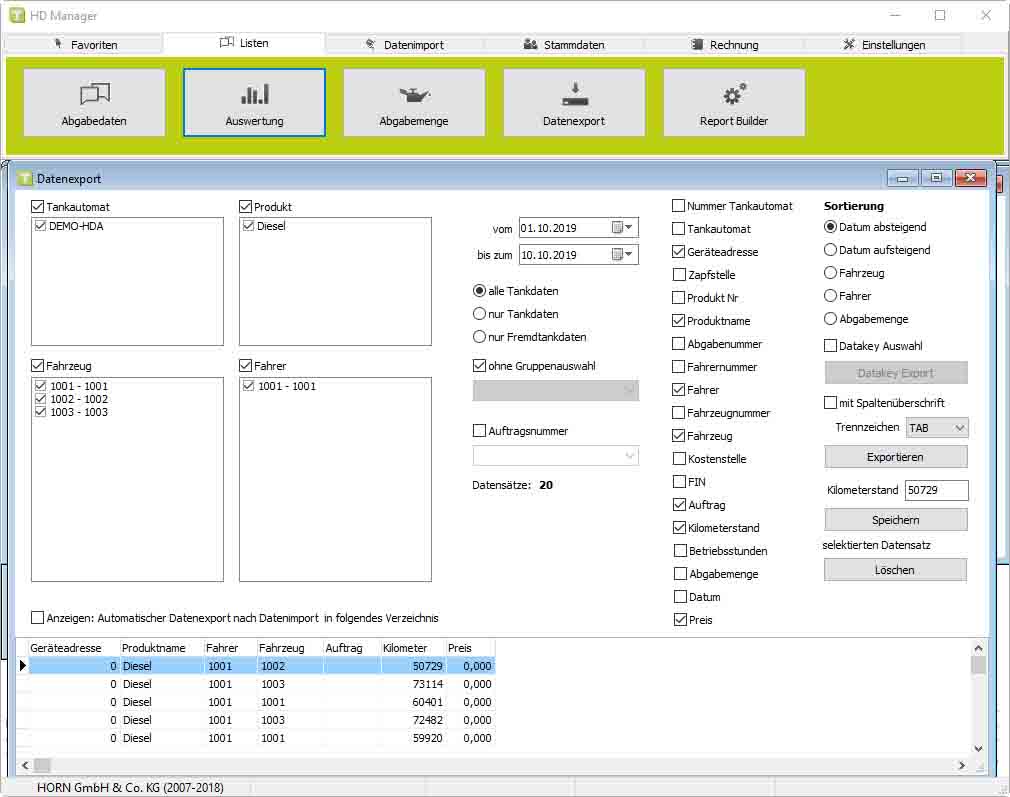The height and width of the screenshot is (797, 1010).
Task: Expand the 'vom' date dropdown arrow
Action: 630,228
